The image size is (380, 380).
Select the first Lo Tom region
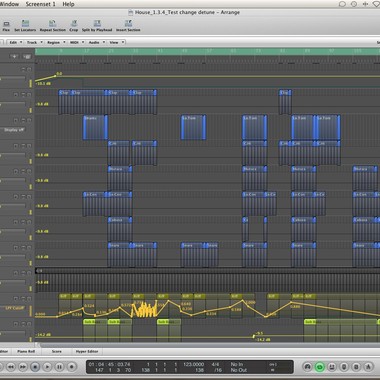point(193,127)
